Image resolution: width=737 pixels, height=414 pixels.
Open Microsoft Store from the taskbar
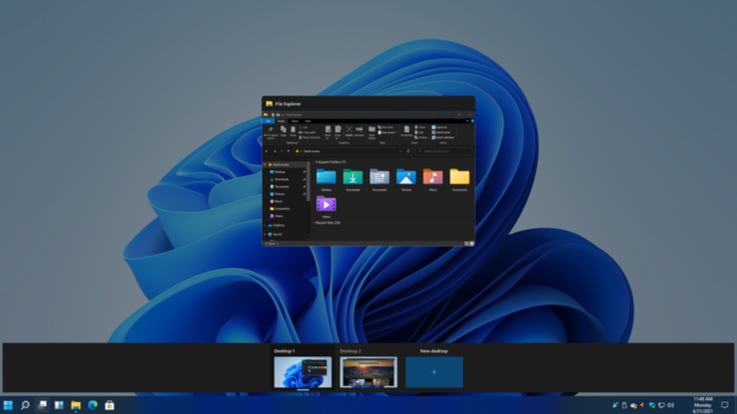[x=110, y=405]
